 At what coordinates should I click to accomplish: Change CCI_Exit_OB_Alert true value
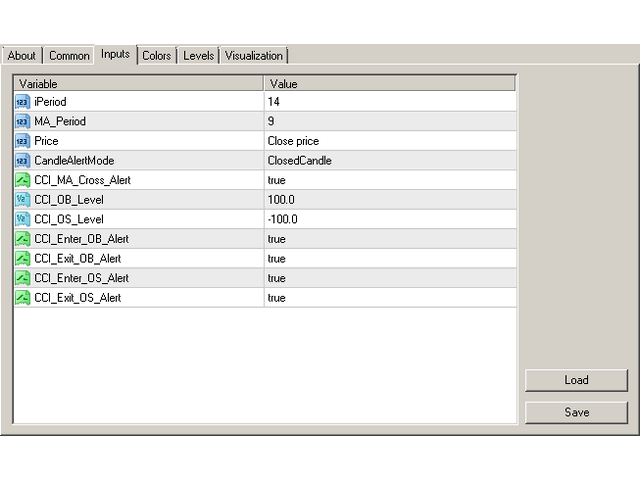[x=390, y=258]
